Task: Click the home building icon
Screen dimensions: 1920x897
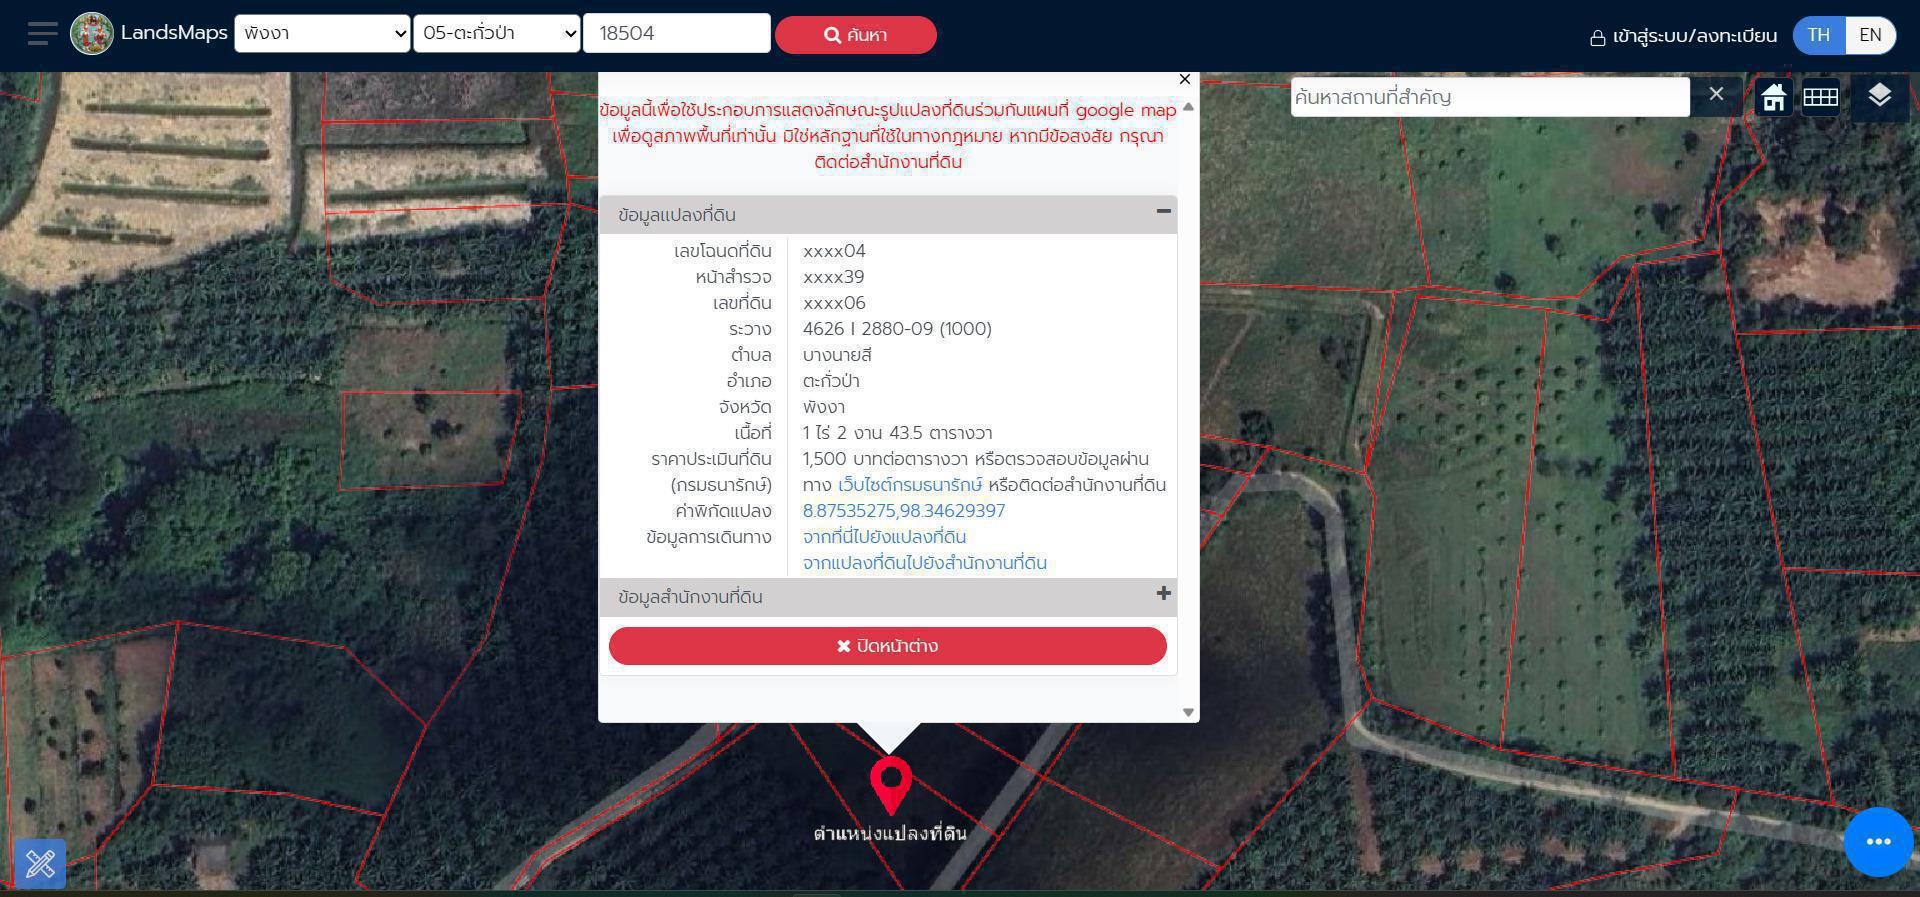Action: (1773, 97)
